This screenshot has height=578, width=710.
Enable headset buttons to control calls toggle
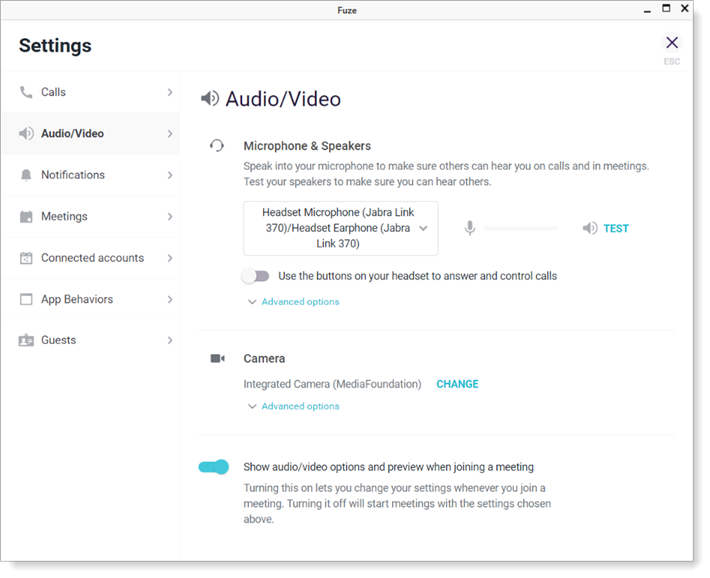[x=256, y=276]
